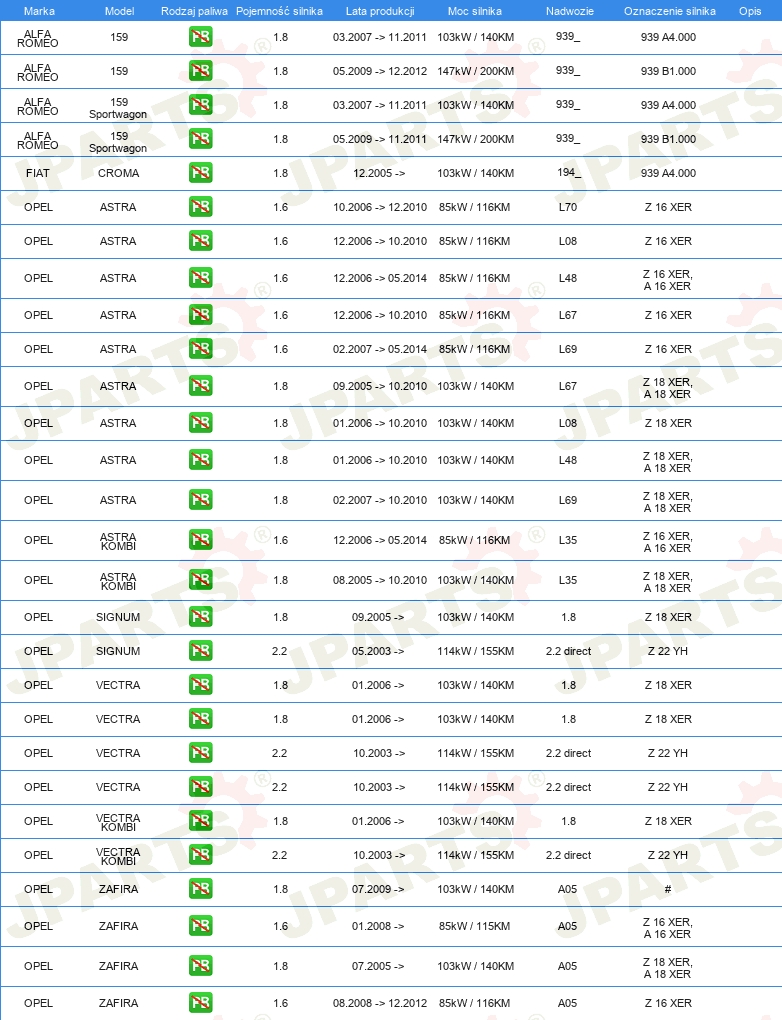Click the Marka column header
The image size is (782, 1020).
[x=39, y=11]
